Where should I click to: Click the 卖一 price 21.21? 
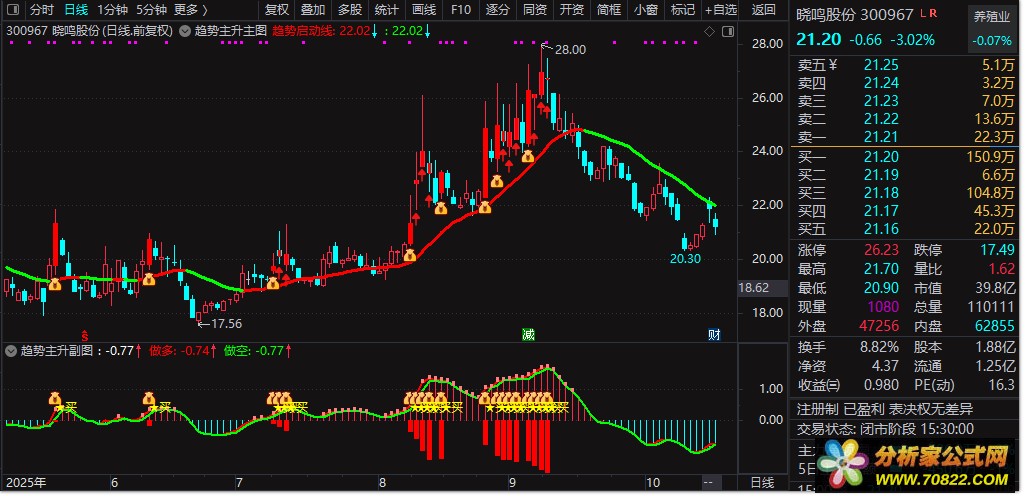click(881, 137)
